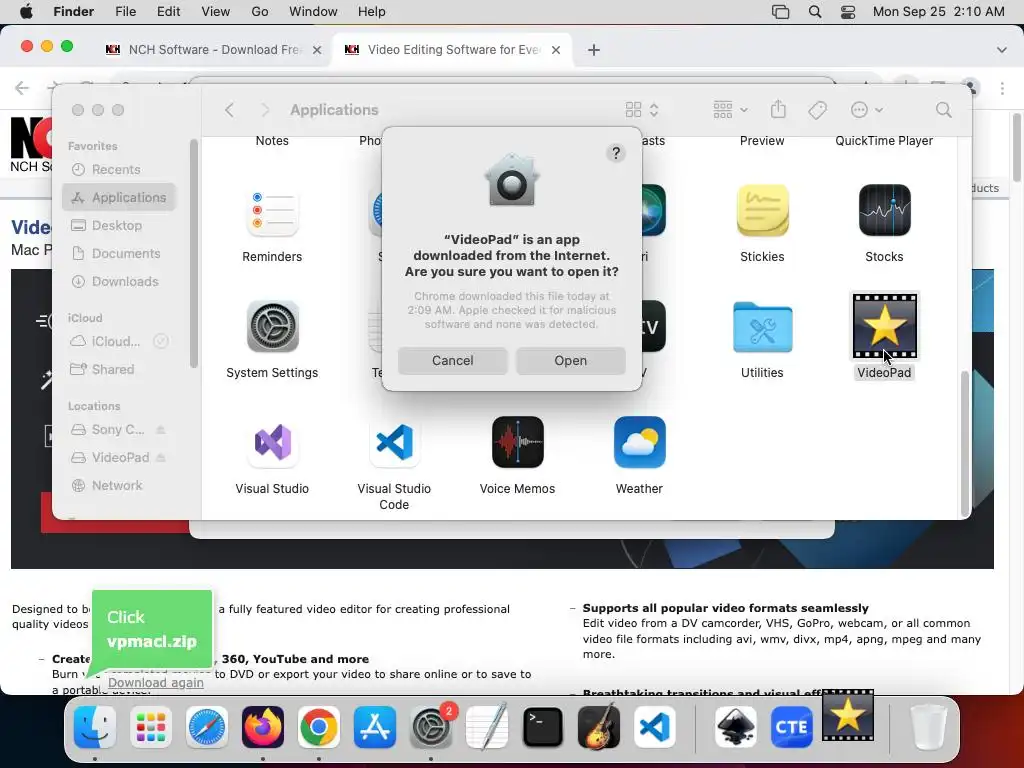Click the Download again link
This screenshot has width=1024, height=768.
coord(155,682)
